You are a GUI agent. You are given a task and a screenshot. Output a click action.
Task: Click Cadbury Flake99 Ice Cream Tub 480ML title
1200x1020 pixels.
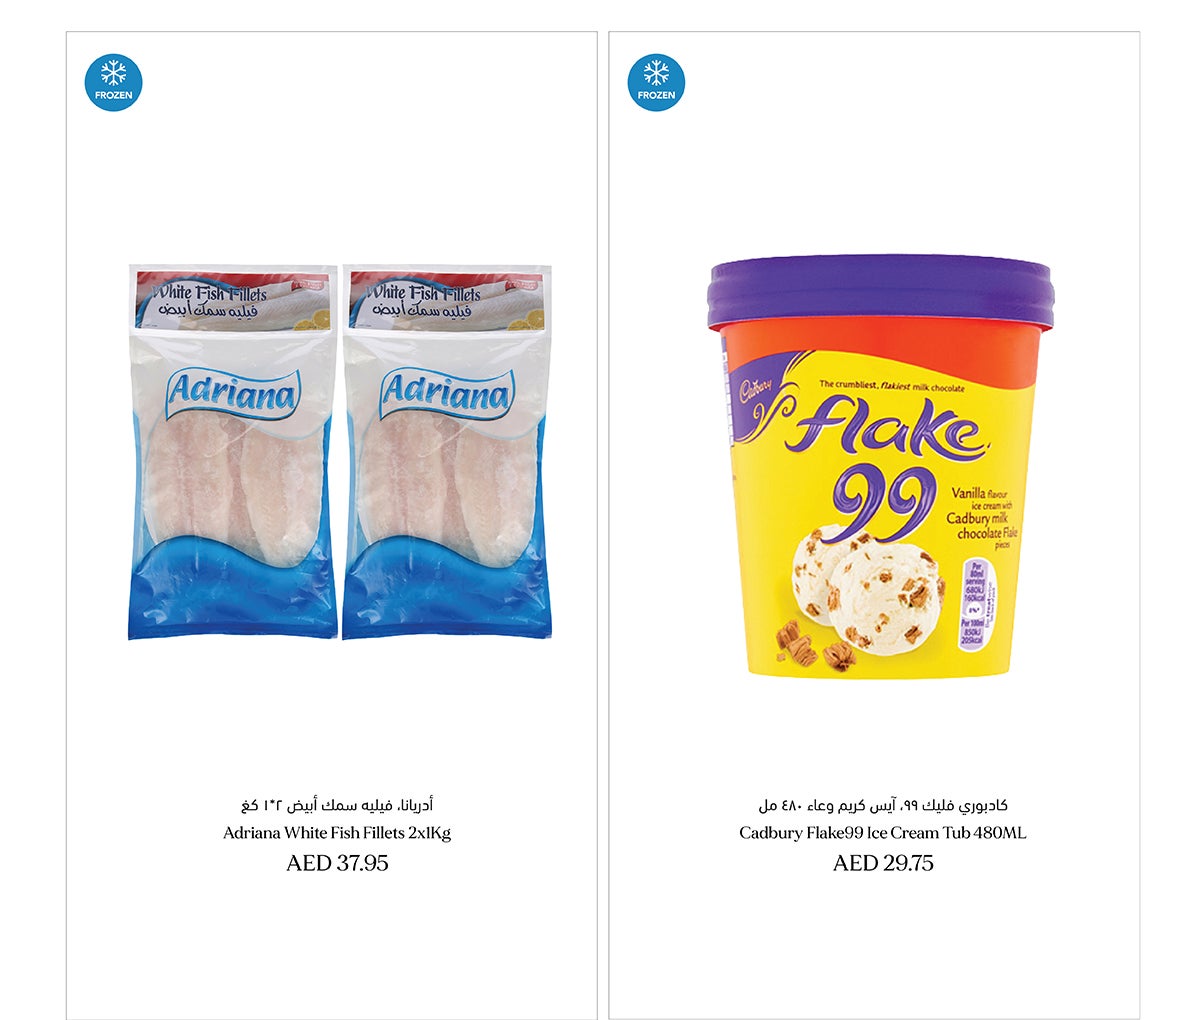[883, 833]
